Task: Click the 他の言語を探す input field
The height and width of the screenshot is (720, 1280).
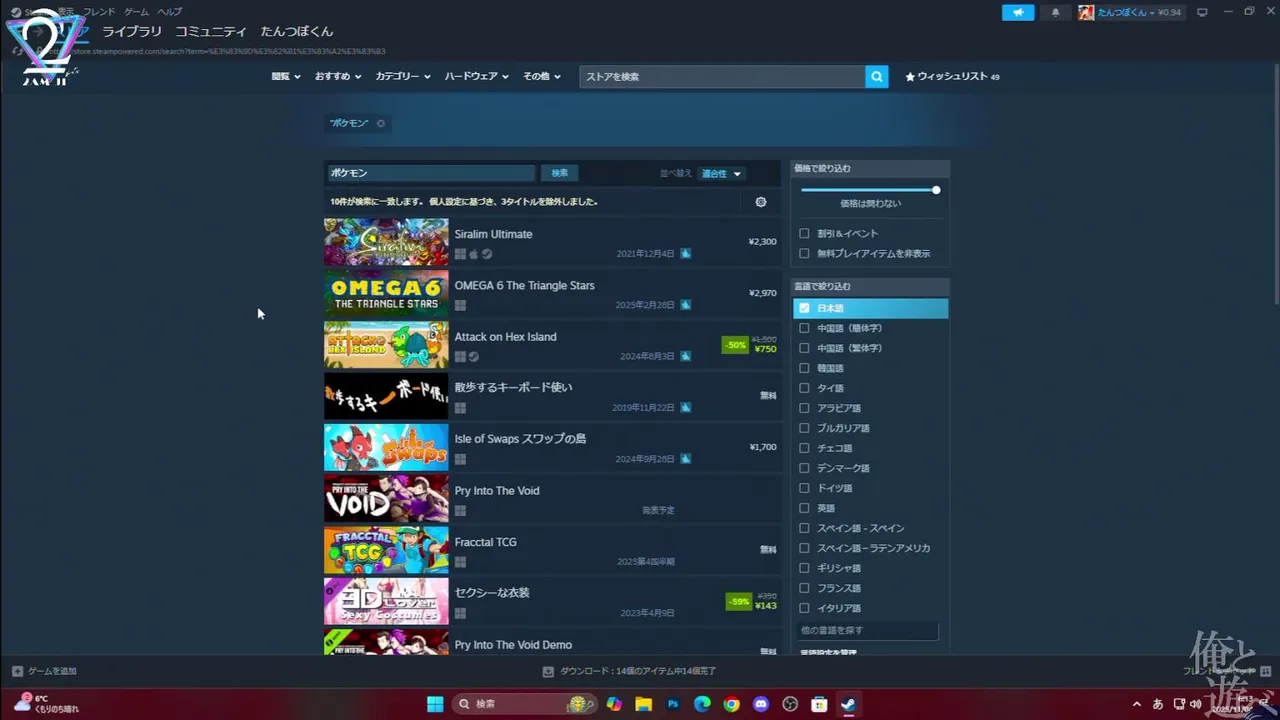Action: point(868,630)
